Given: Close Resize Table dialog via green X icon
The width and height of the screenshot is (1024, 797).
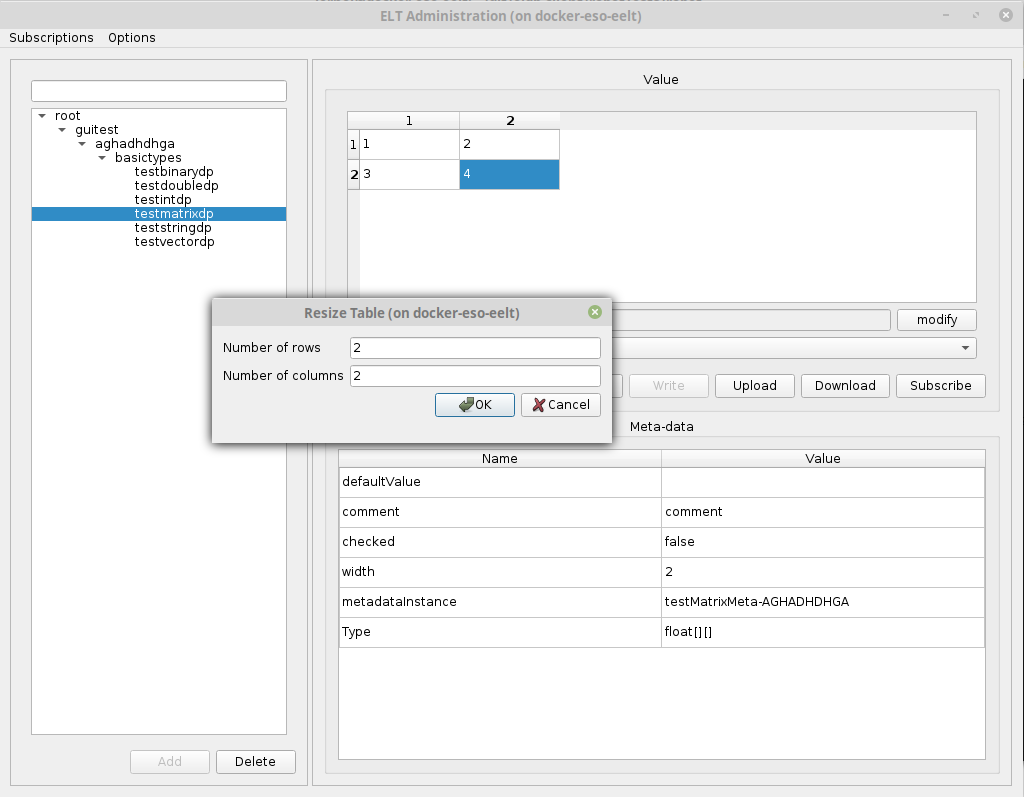Looking at the screenshot, I should (x=595, y=313).
